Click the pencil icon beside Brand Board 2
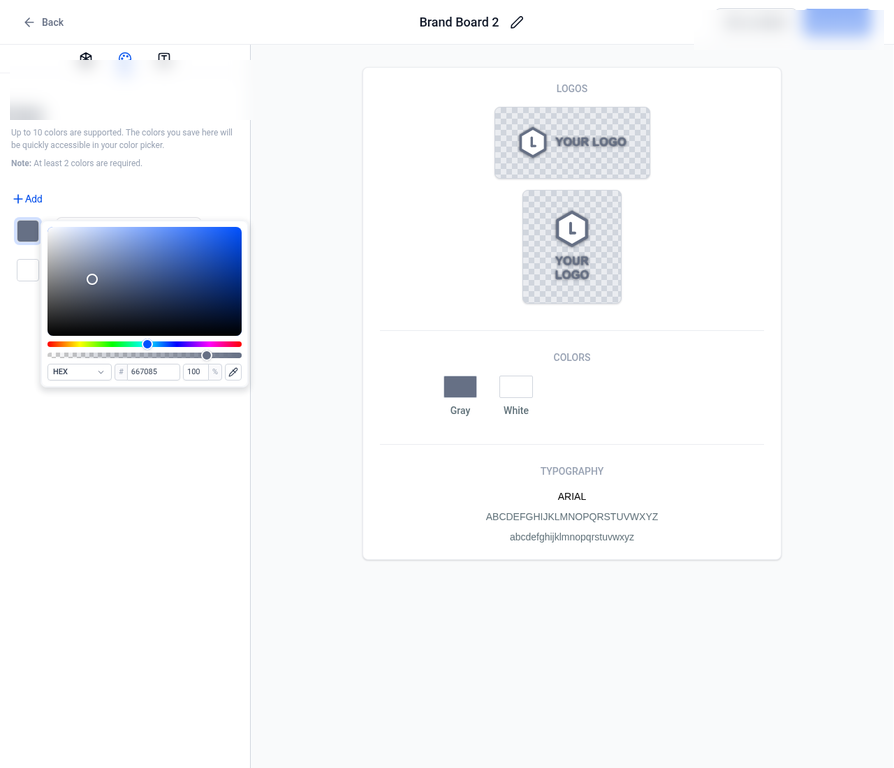 click(517, 22)
